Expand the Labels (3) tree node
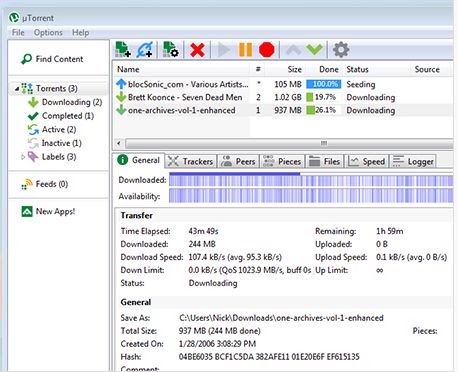The height and width of the screenshot is (372, 458). coord(23,157)
